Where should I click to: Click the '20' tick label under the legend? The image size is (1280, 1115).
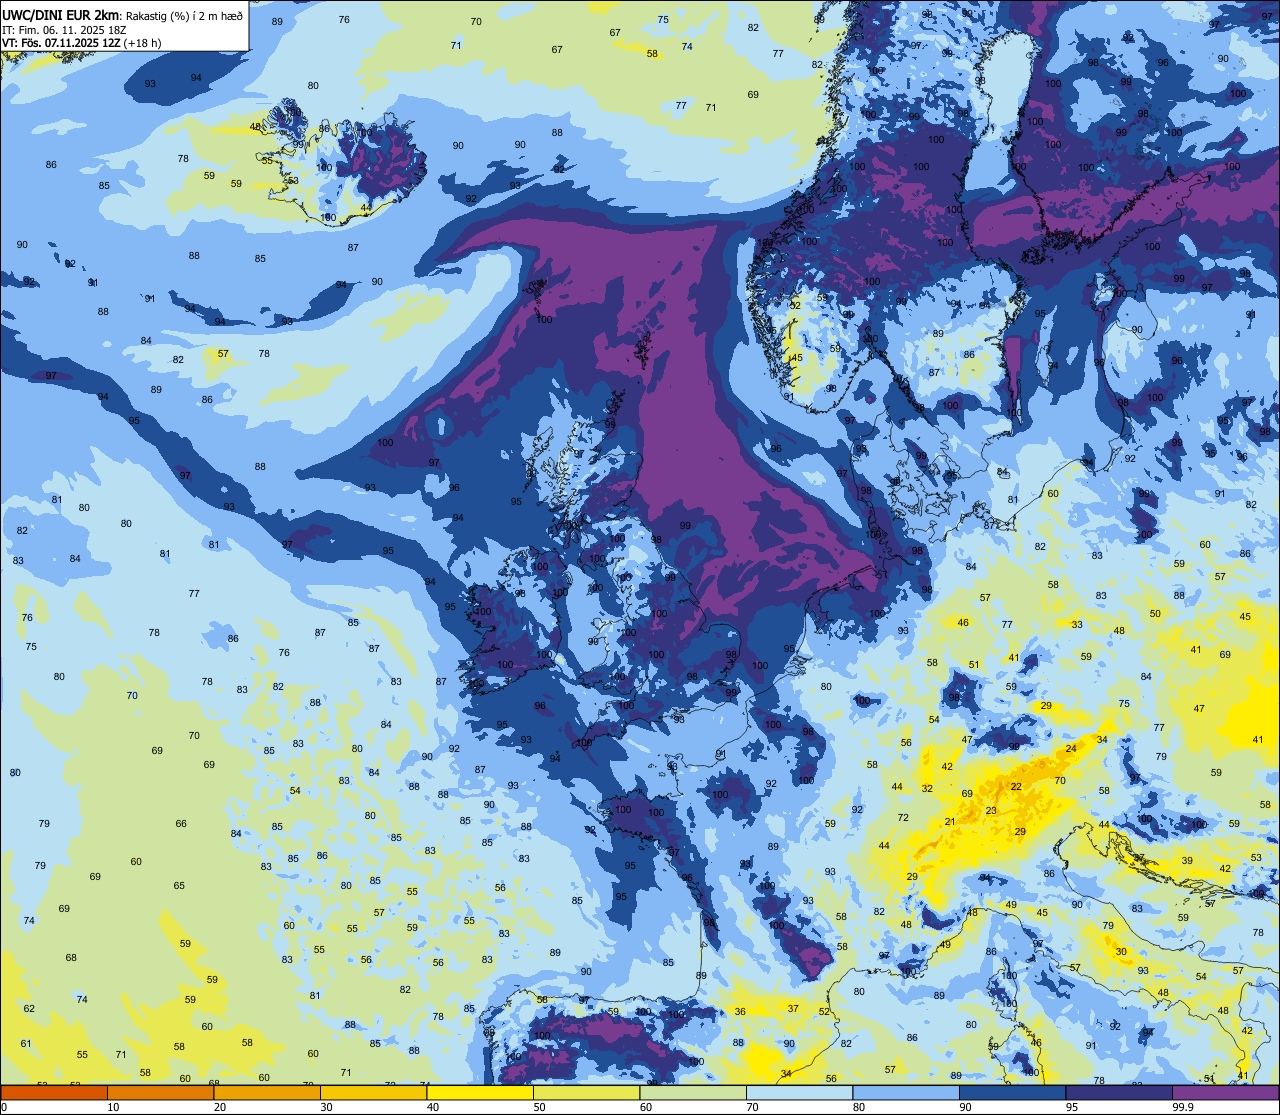pos(220,1107)
